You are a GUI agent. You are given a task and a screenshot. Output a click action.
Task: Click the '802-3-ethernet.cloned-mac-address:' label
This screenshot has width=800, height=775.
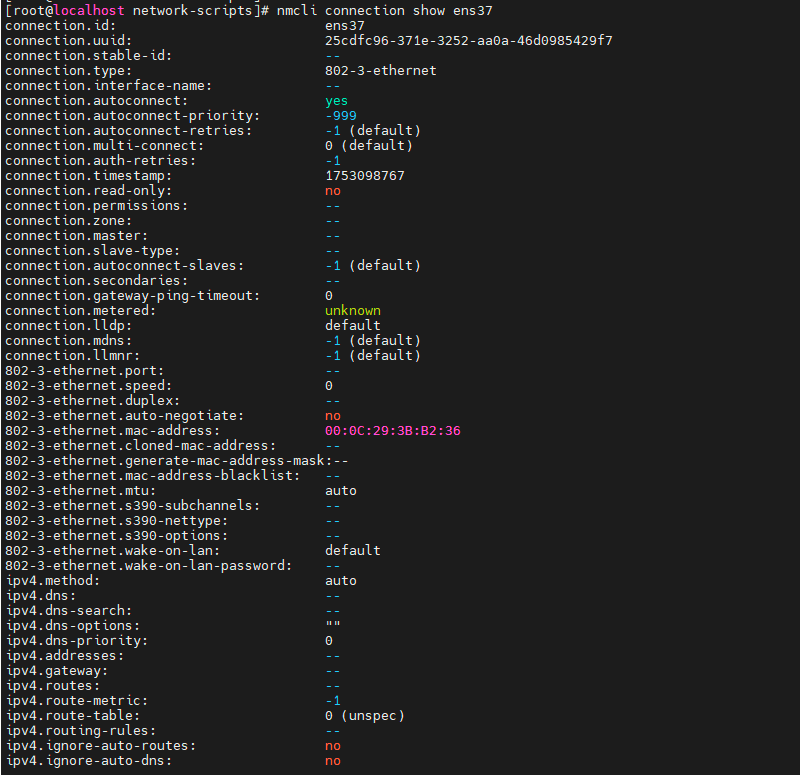point(140,446)
